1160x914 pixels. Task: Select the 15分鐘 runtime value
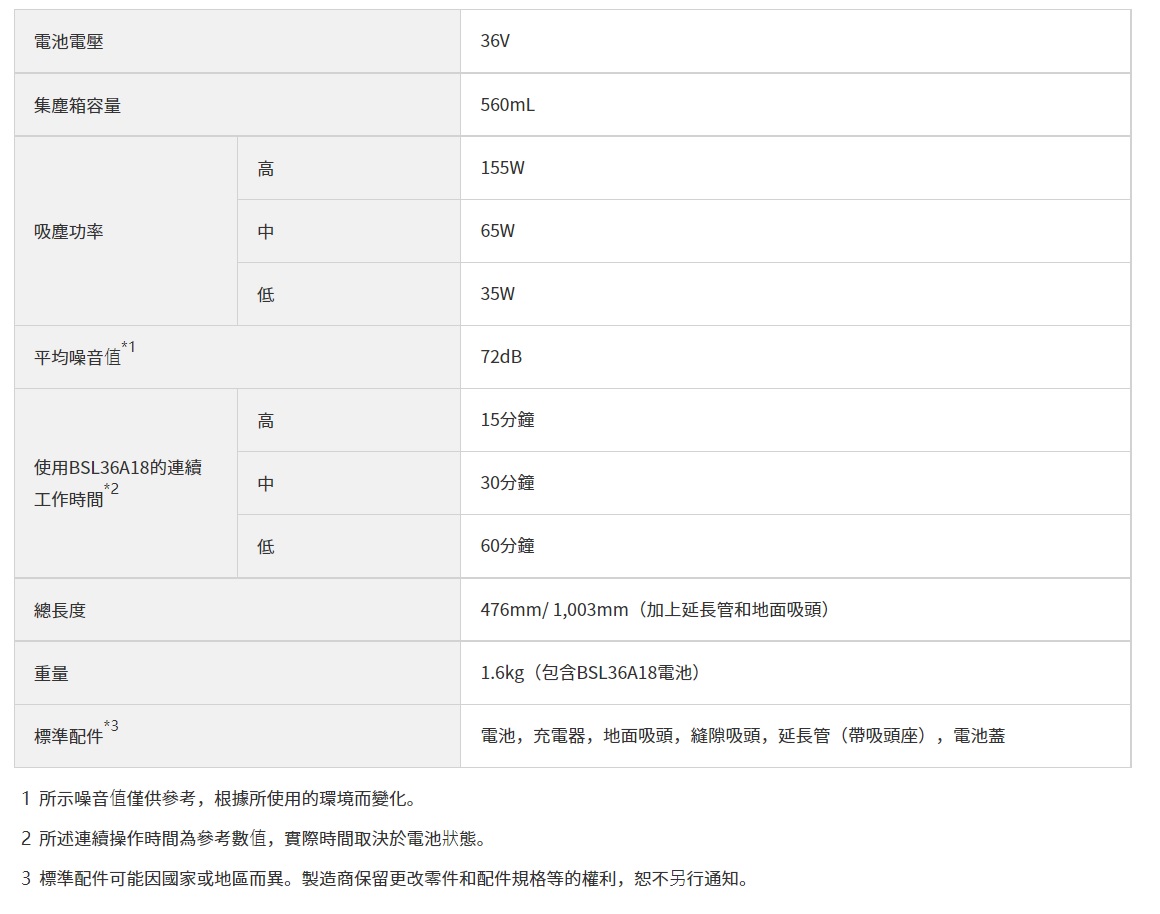point(507,420)
